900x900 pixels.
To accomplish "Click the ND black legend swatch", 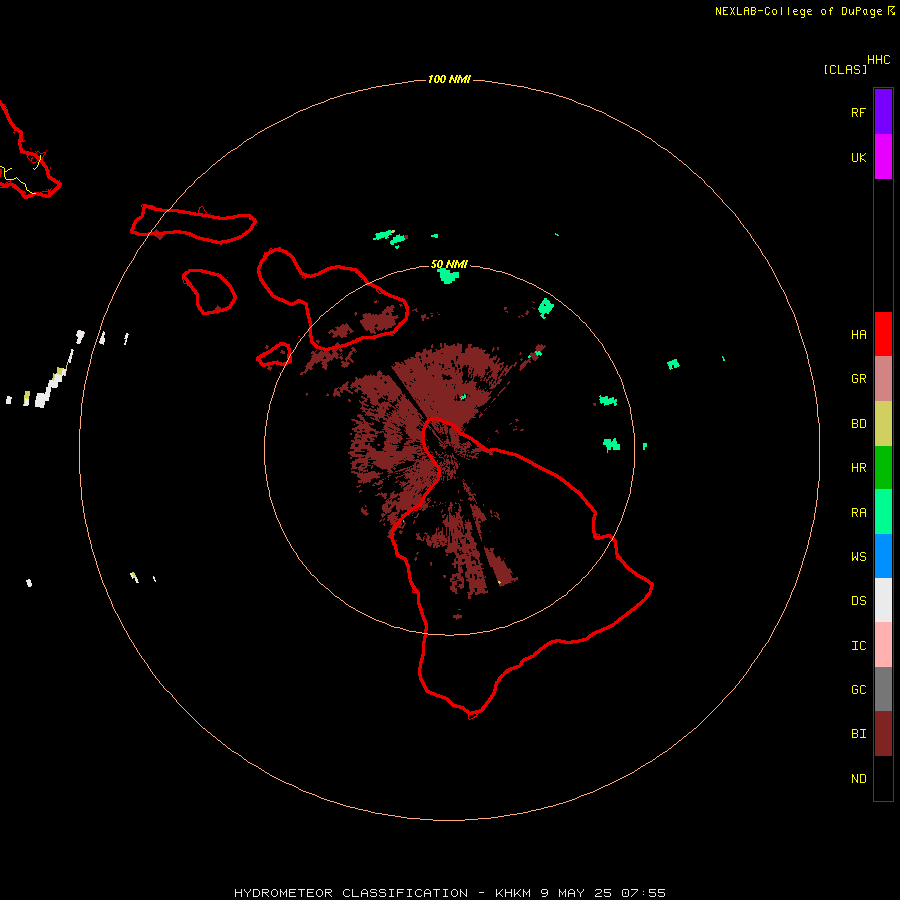I will tap(883, 778).
